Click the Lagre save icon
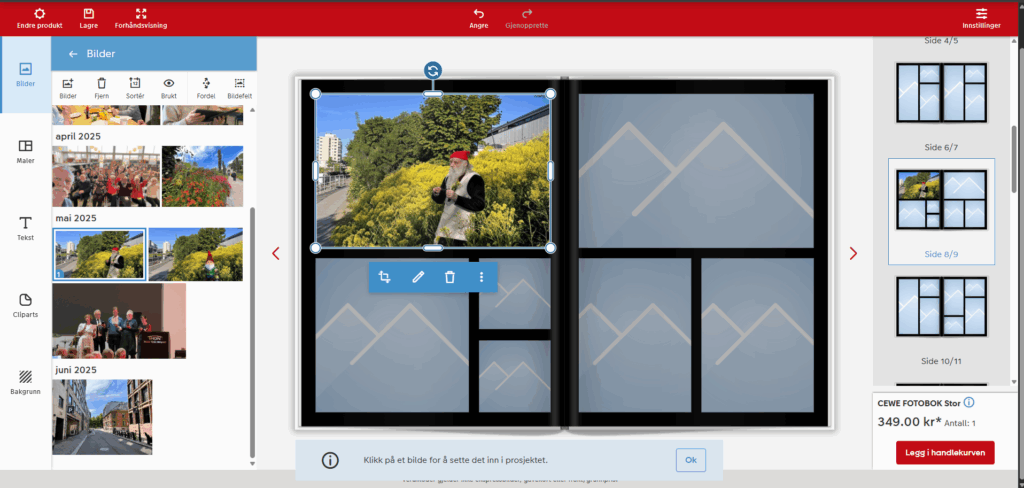 (88, 18)
